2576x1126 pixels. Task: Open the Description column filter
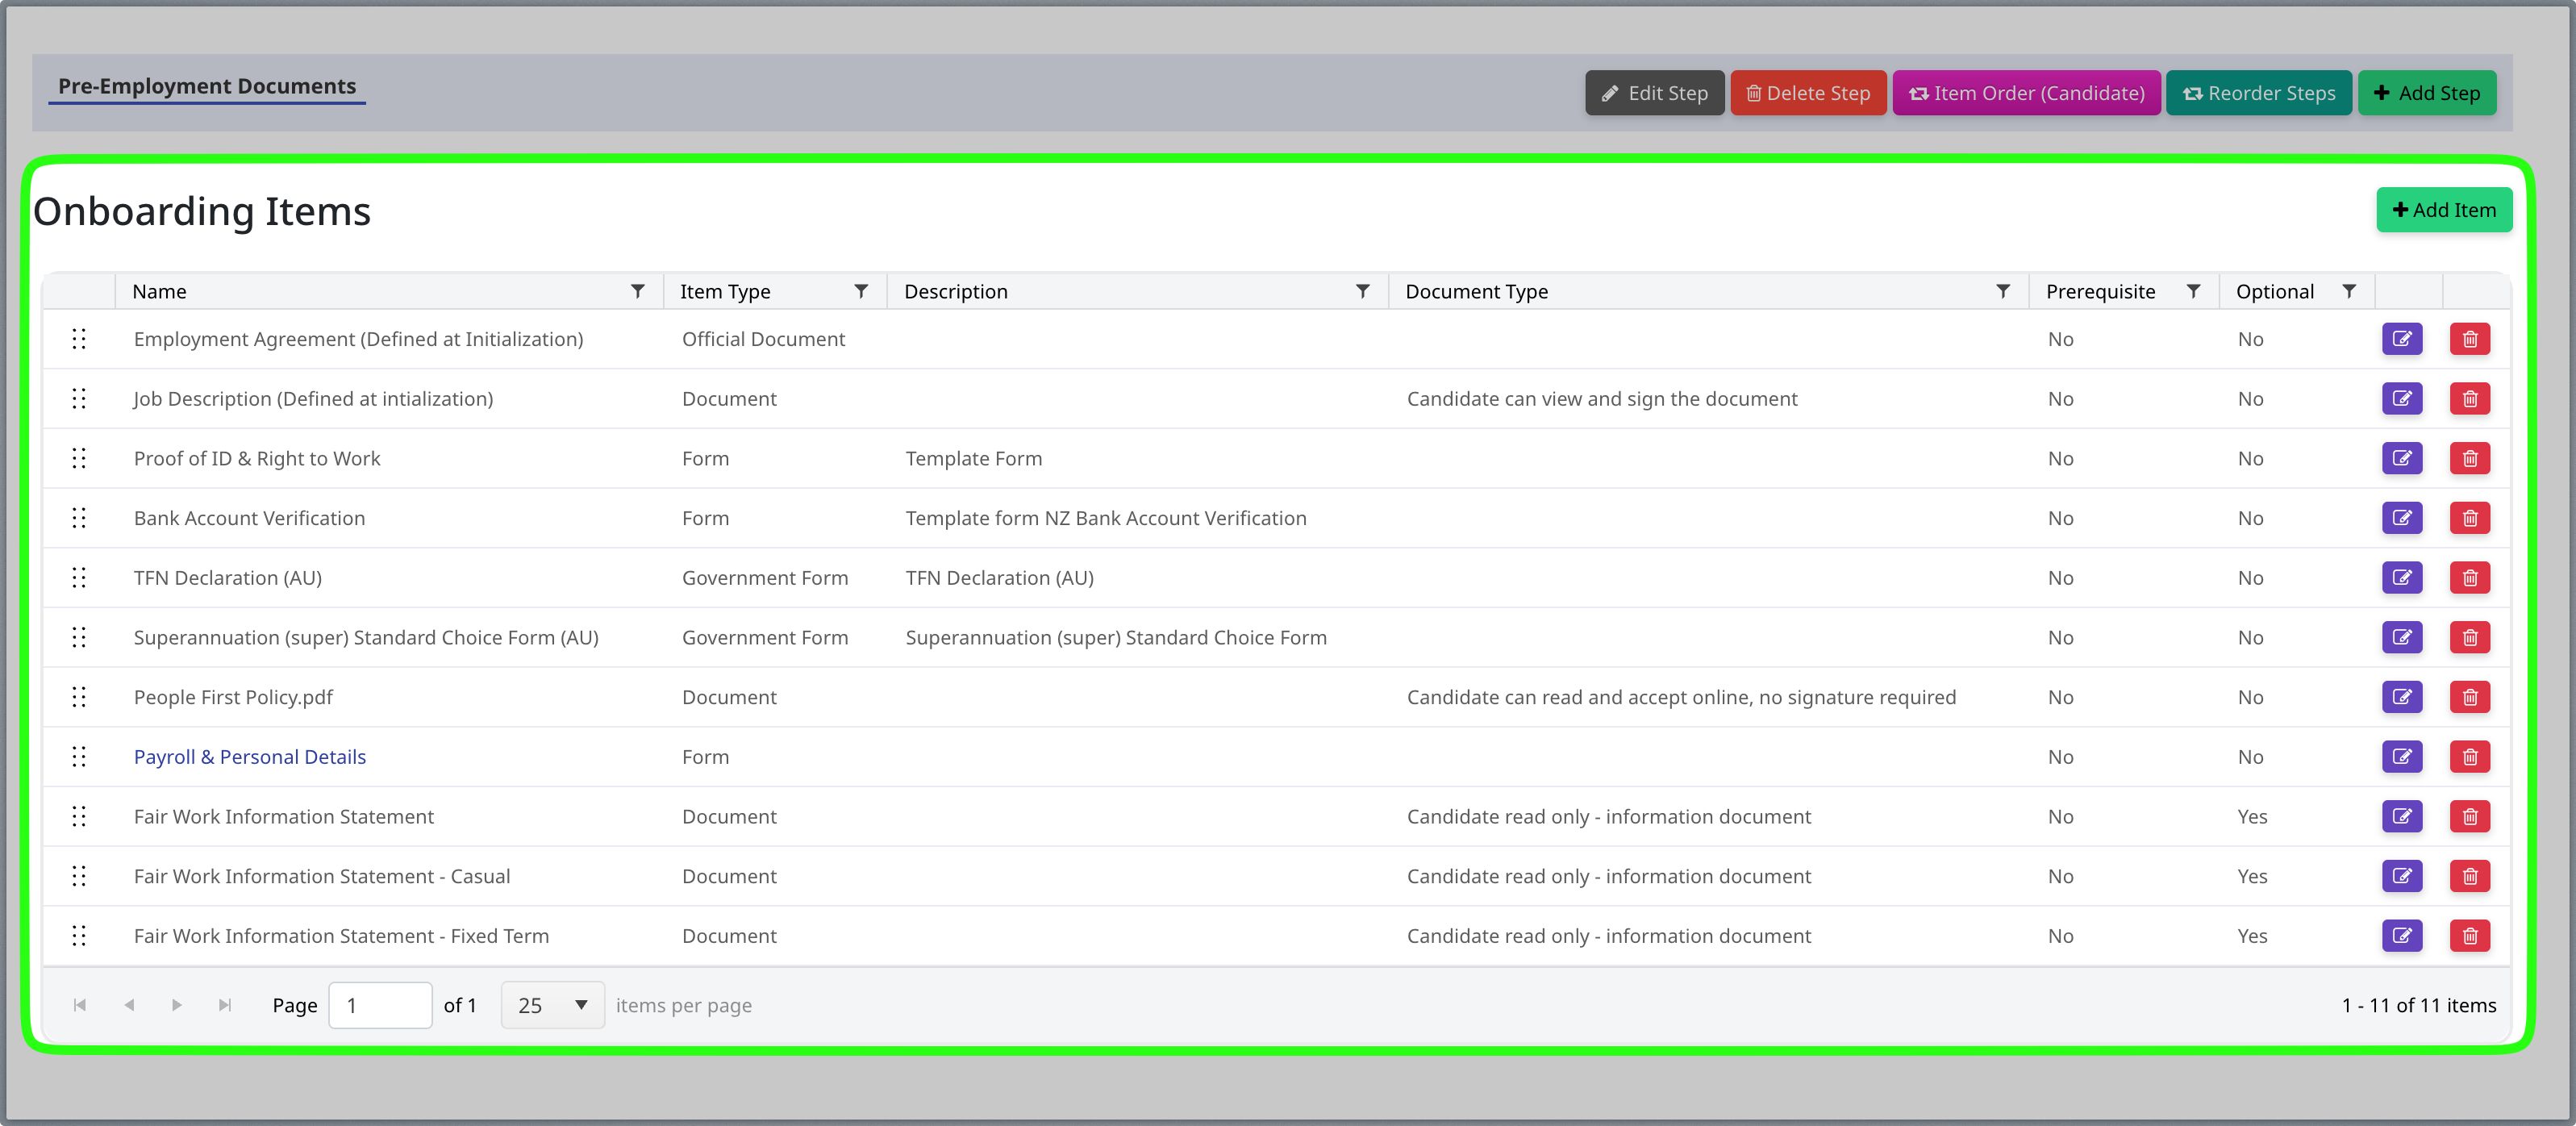click(1362, 291)
